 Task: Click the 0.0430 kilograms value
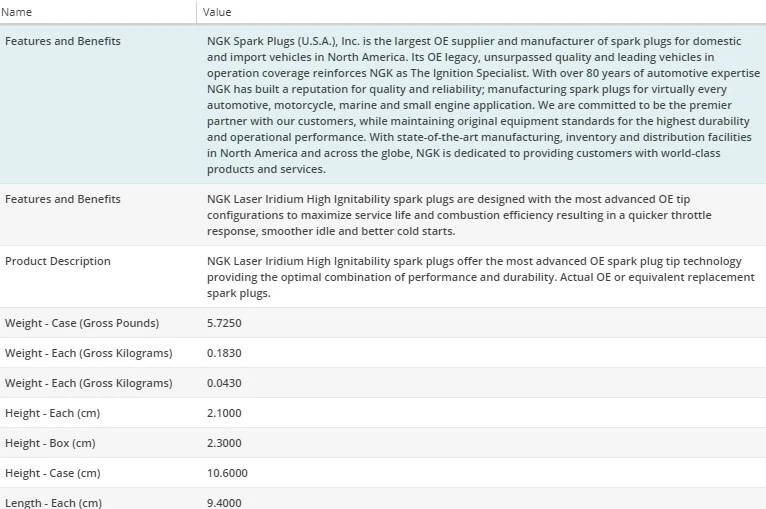pos(224,383)
